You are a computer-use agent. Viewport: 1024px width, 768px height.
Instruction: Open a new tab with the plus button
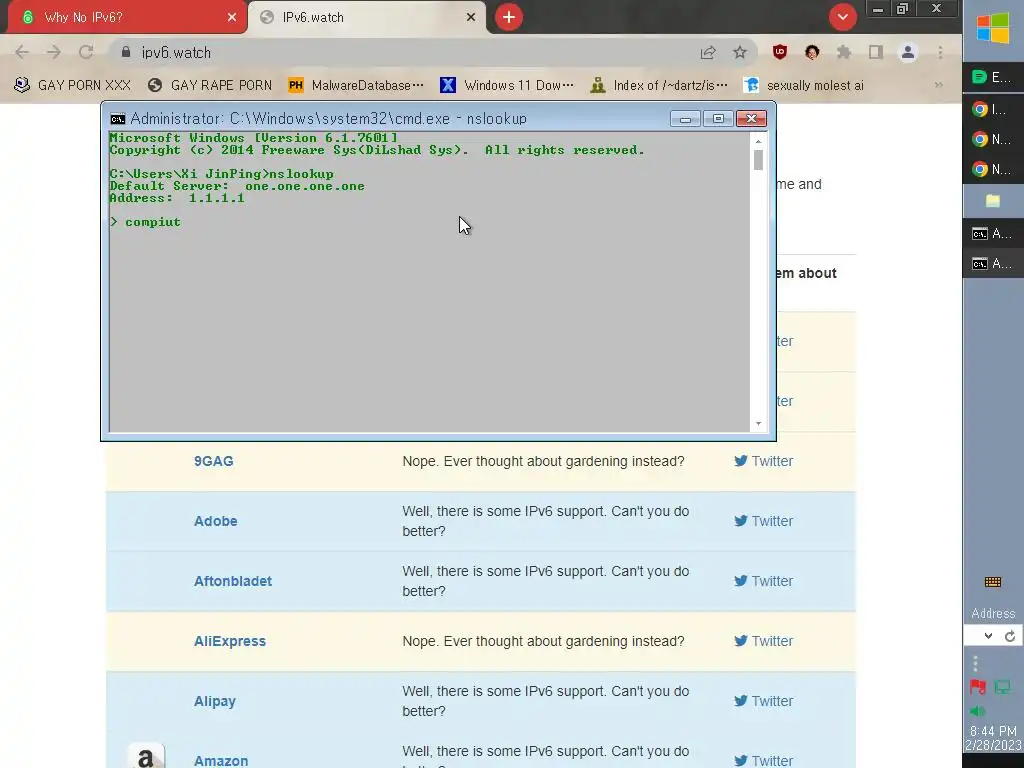pyautogui.click(x=509, y=17)
